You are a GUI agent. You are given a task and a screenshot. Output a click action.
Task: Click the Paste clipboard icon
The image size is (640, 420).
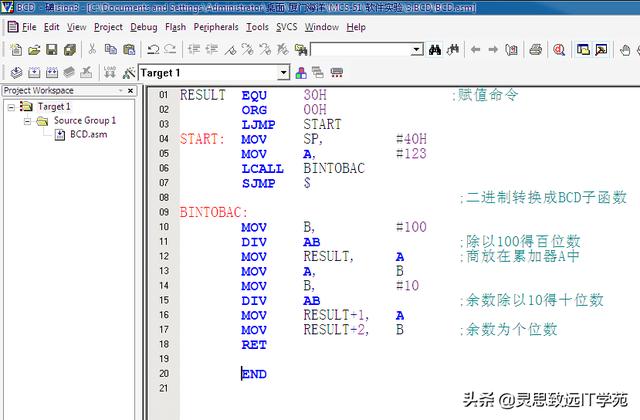(129, 50)
